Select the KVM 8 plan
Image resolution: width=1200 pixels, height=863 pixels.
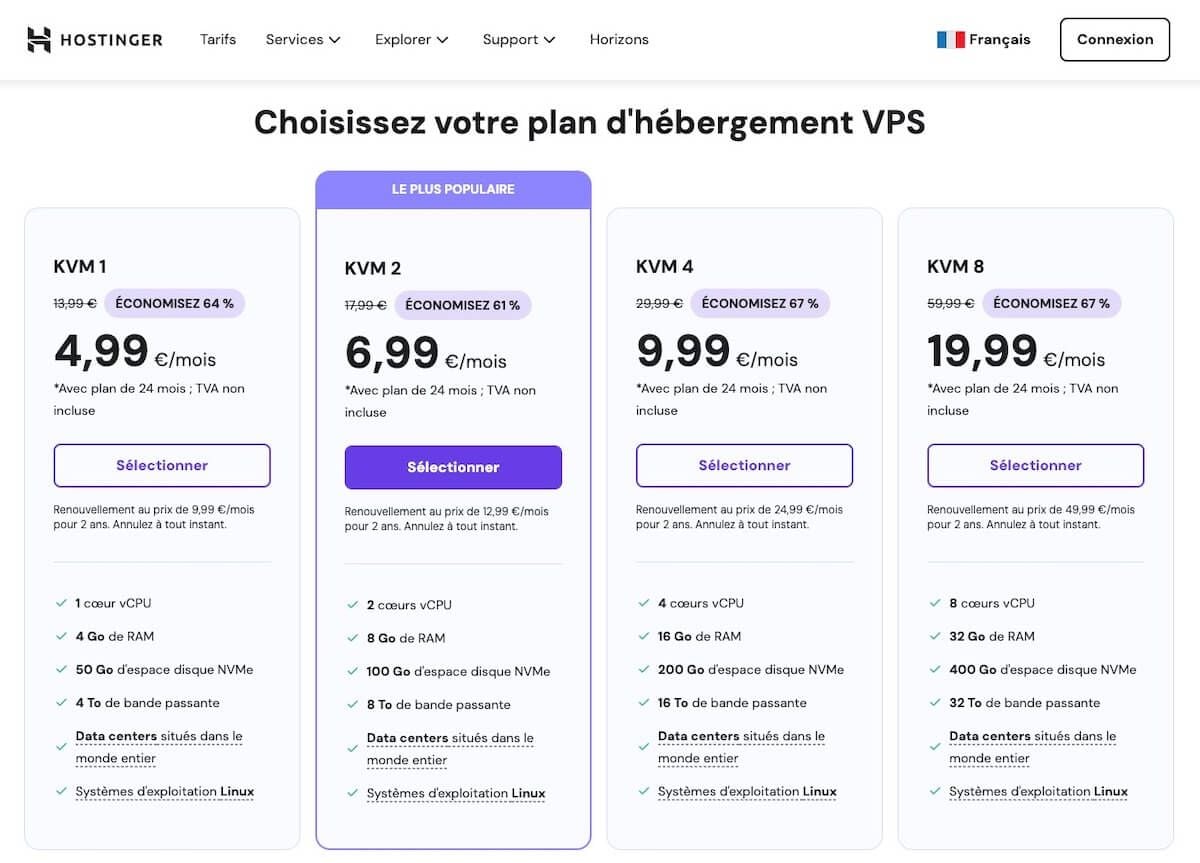tap(1035, 465)
